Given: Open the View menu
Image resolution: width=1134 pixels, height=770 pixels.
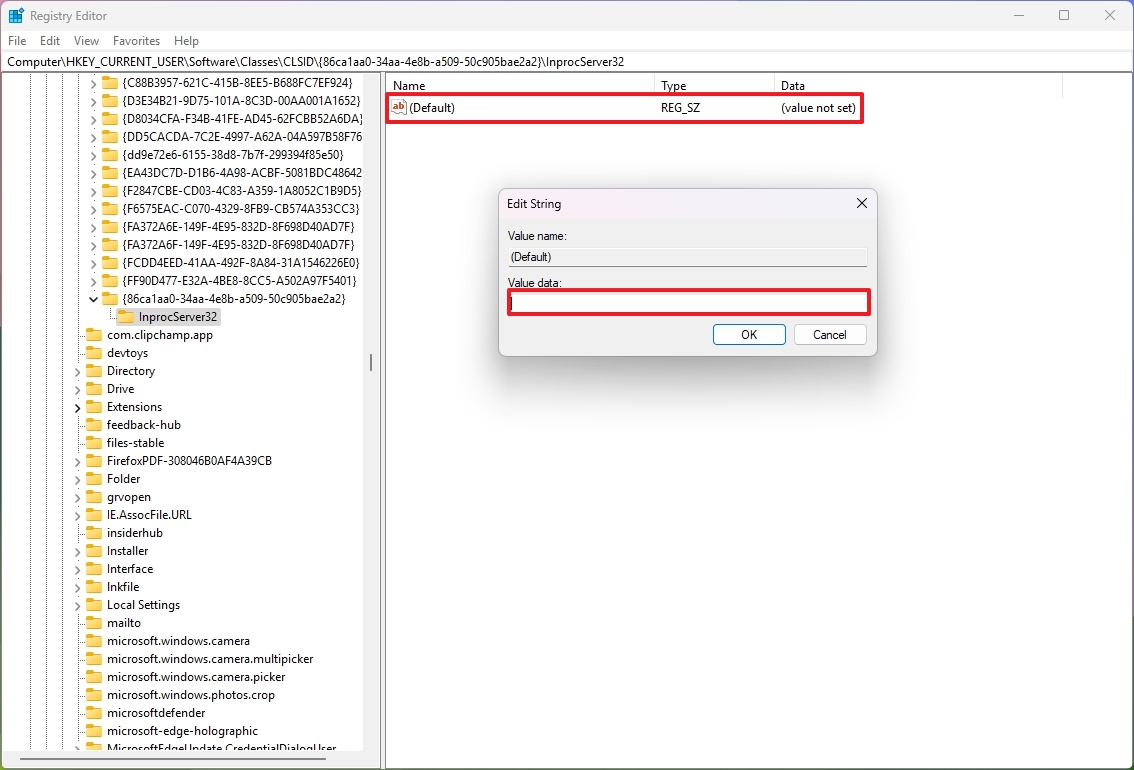Looking at the screenshot, I should pyautogui.click(x=86, y=40).
